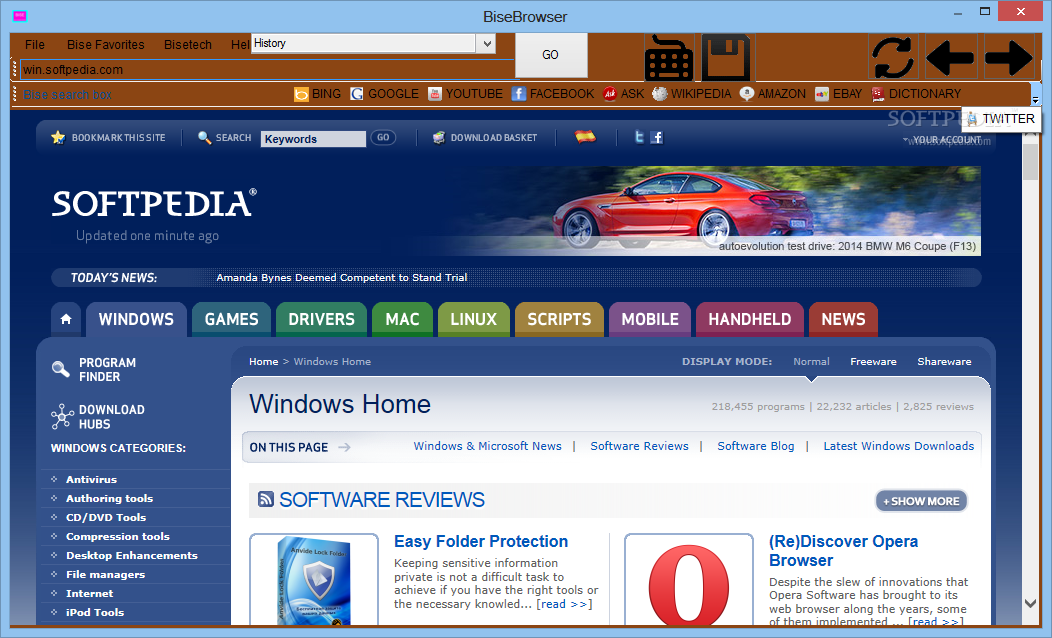Click the Download Basket icon
Screen dimensions: 1052x638
point(439,138)
